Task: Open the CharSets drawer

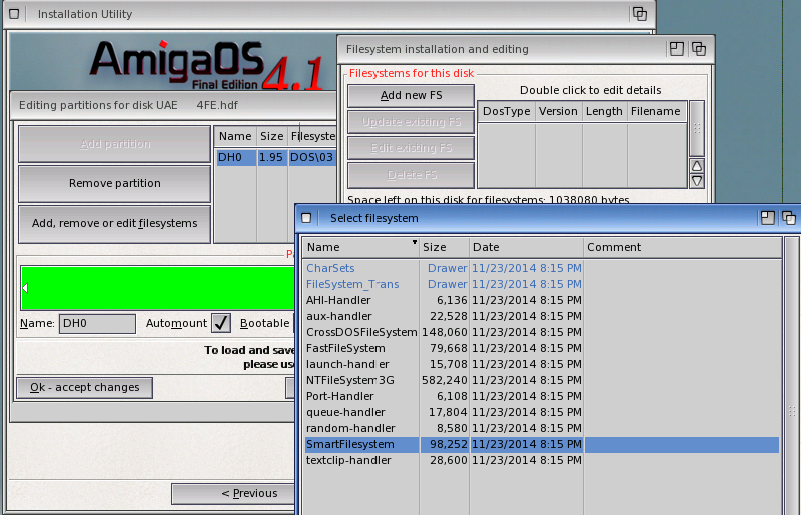Action: point(330,268)
